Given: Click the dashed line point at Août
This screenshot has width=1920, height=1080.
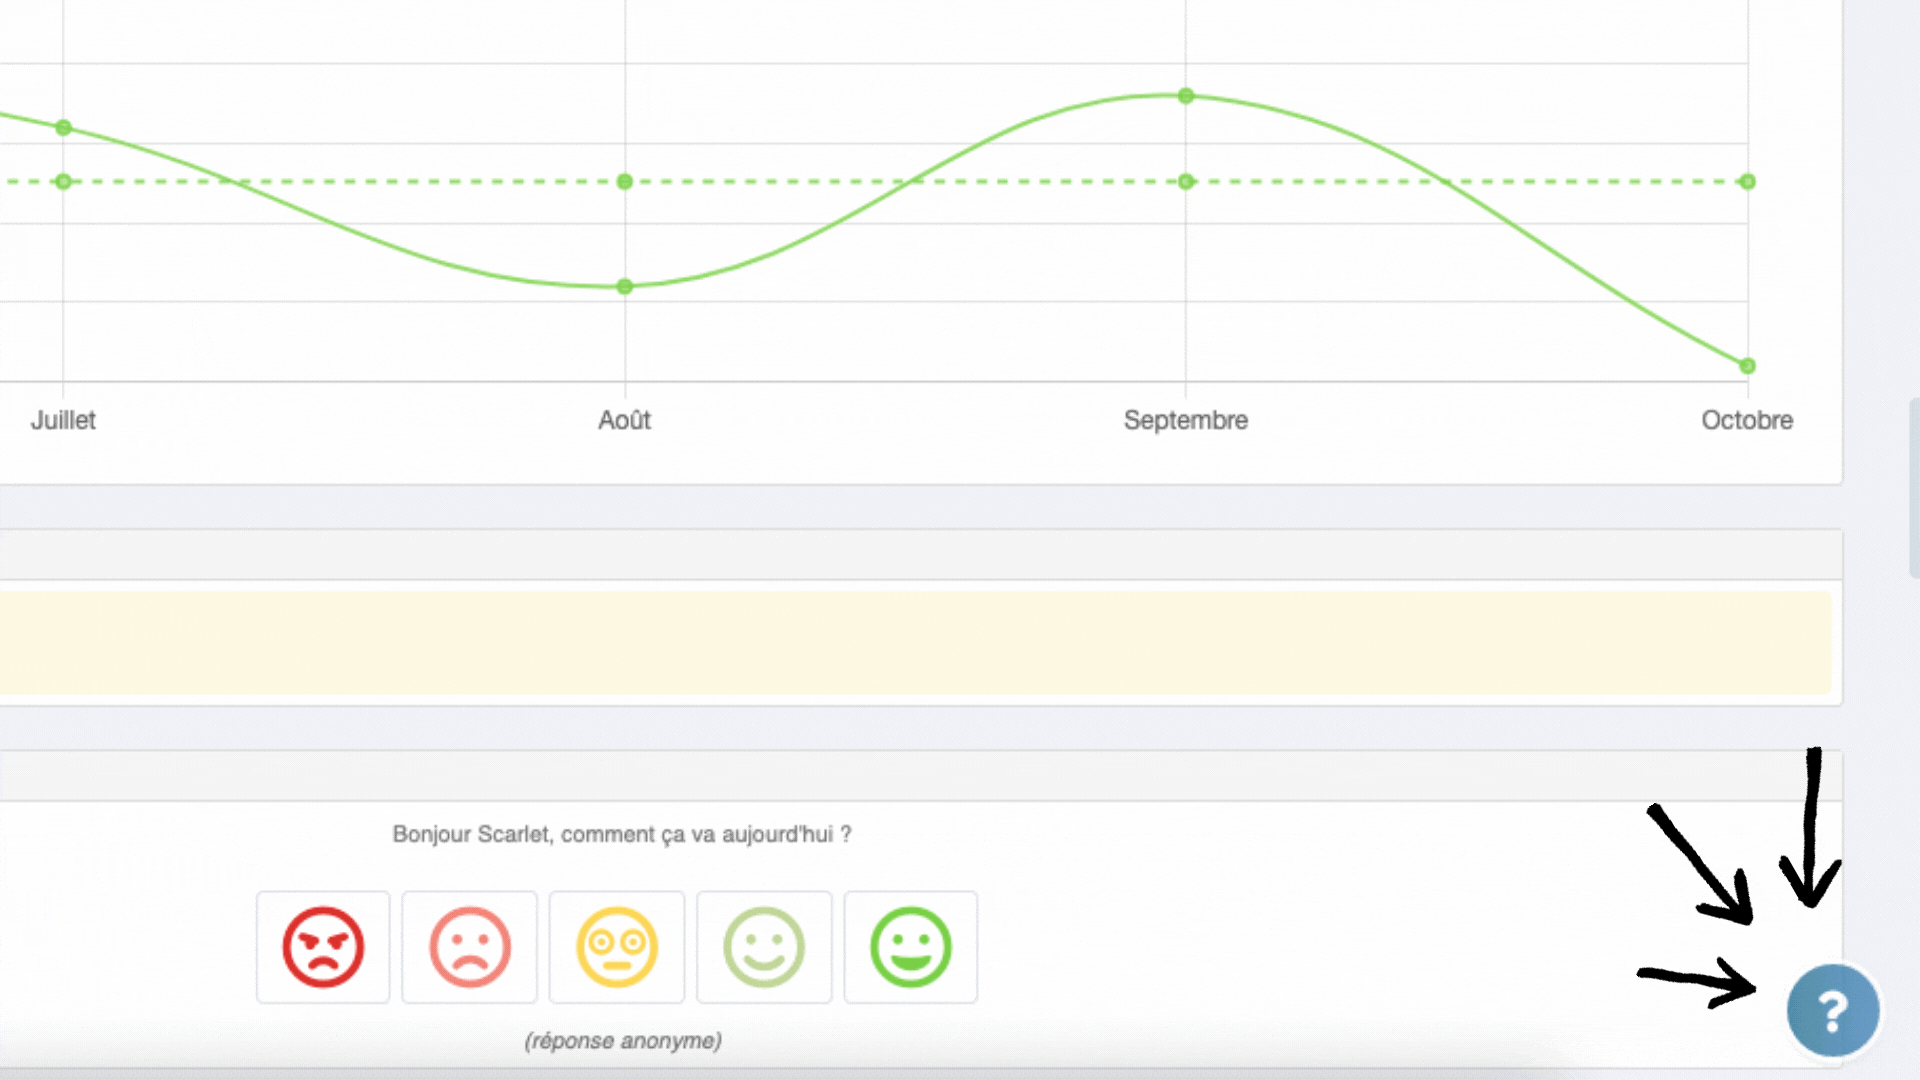Looking at the screenshot, I should pyautogui.click(x=625, y=182).
